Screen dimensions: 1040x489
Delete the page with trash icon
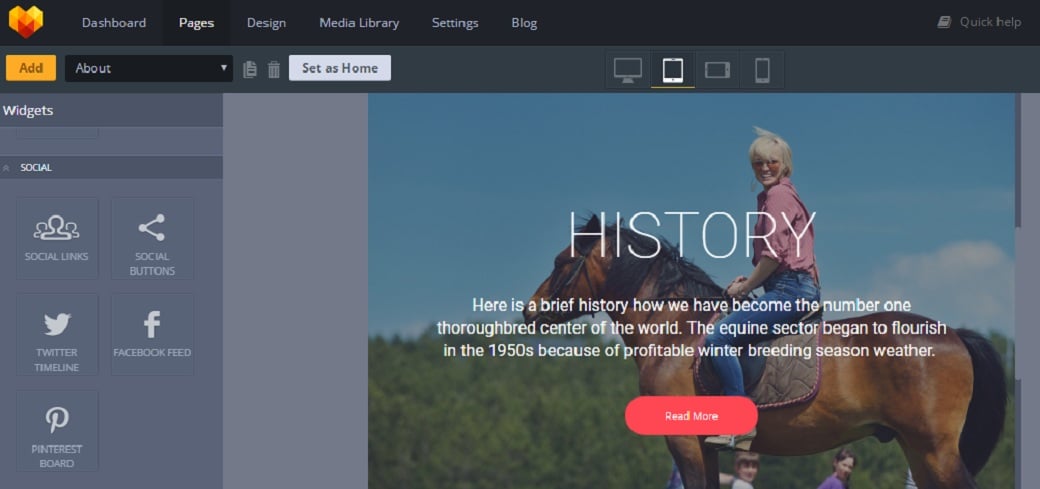(274, 69)
